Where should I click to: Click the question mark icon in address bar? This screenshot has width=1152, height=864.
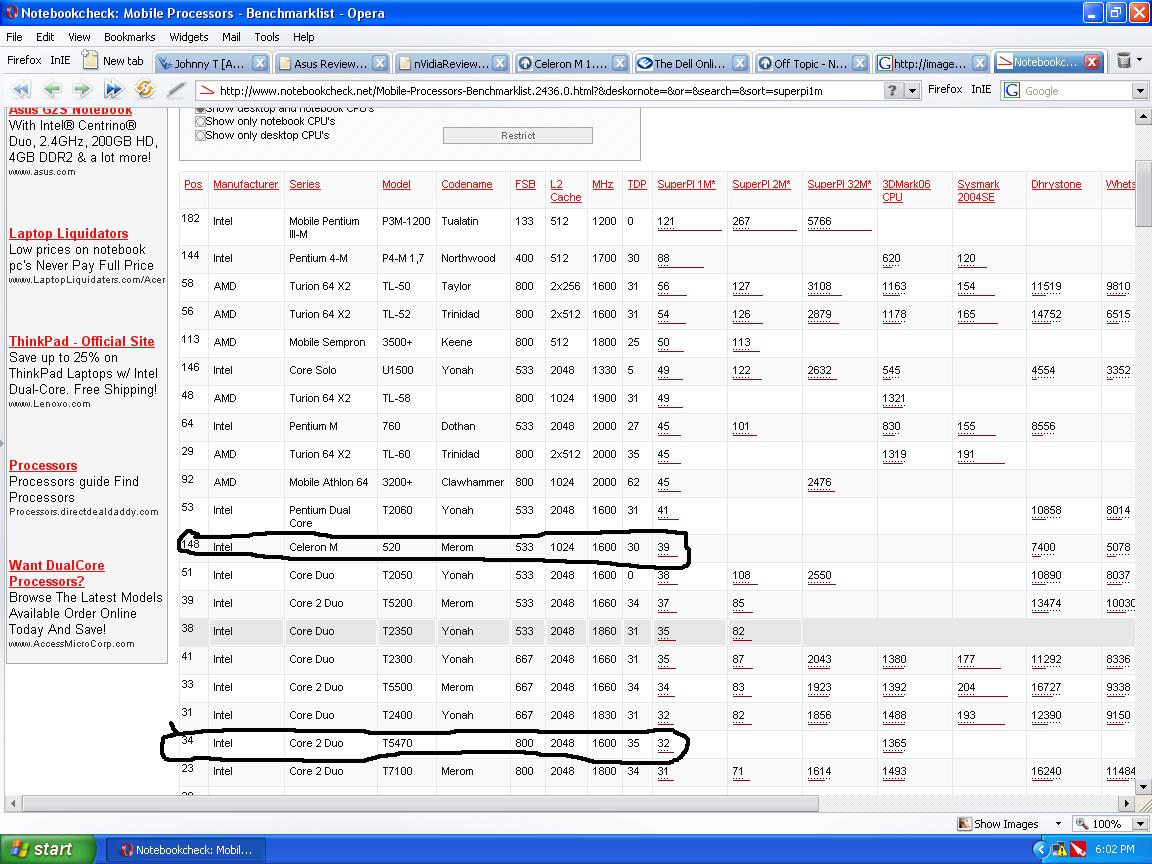point(892,90)
